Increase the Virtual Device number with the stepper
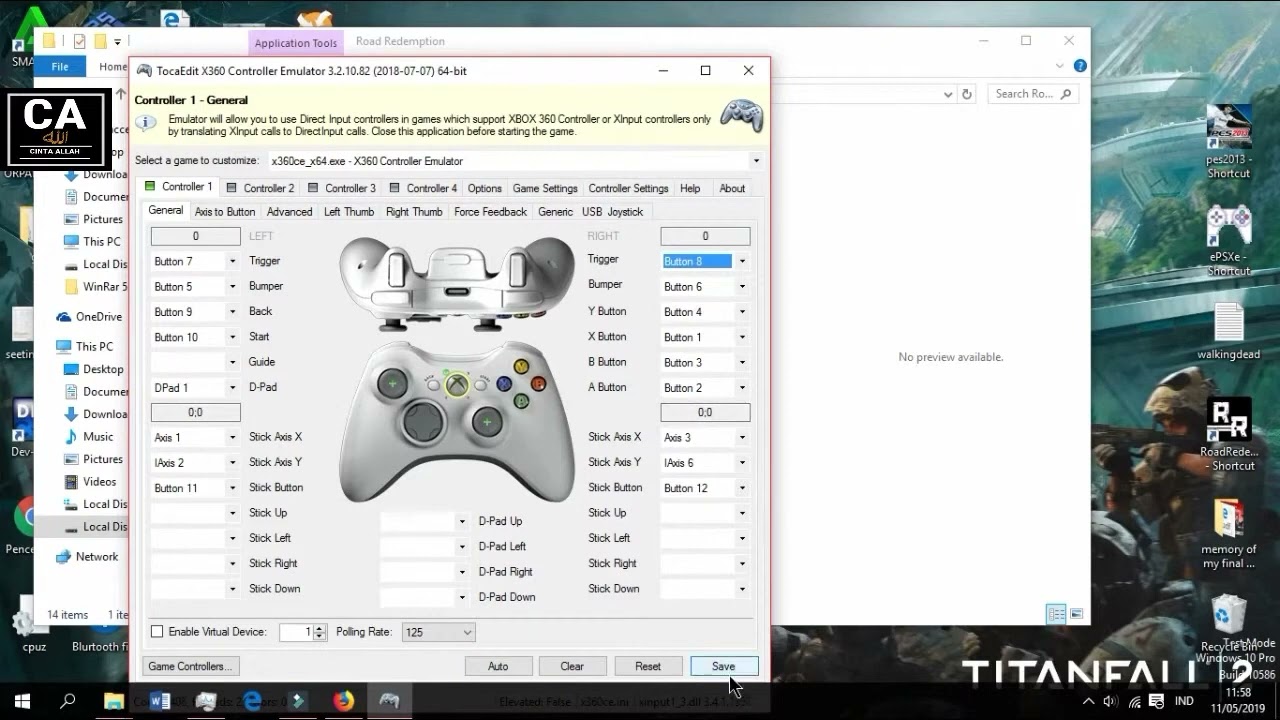1280x720 pixels. coord(320,628)
